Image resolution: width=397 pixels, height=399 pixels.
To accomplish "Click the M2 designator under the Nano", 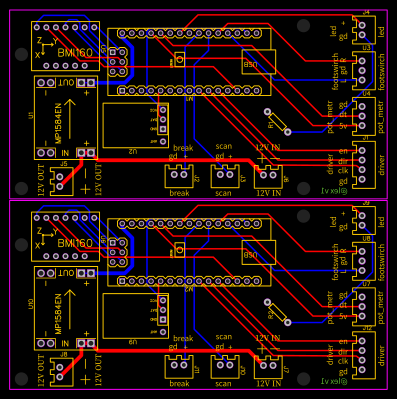I will tap(189, 289).
